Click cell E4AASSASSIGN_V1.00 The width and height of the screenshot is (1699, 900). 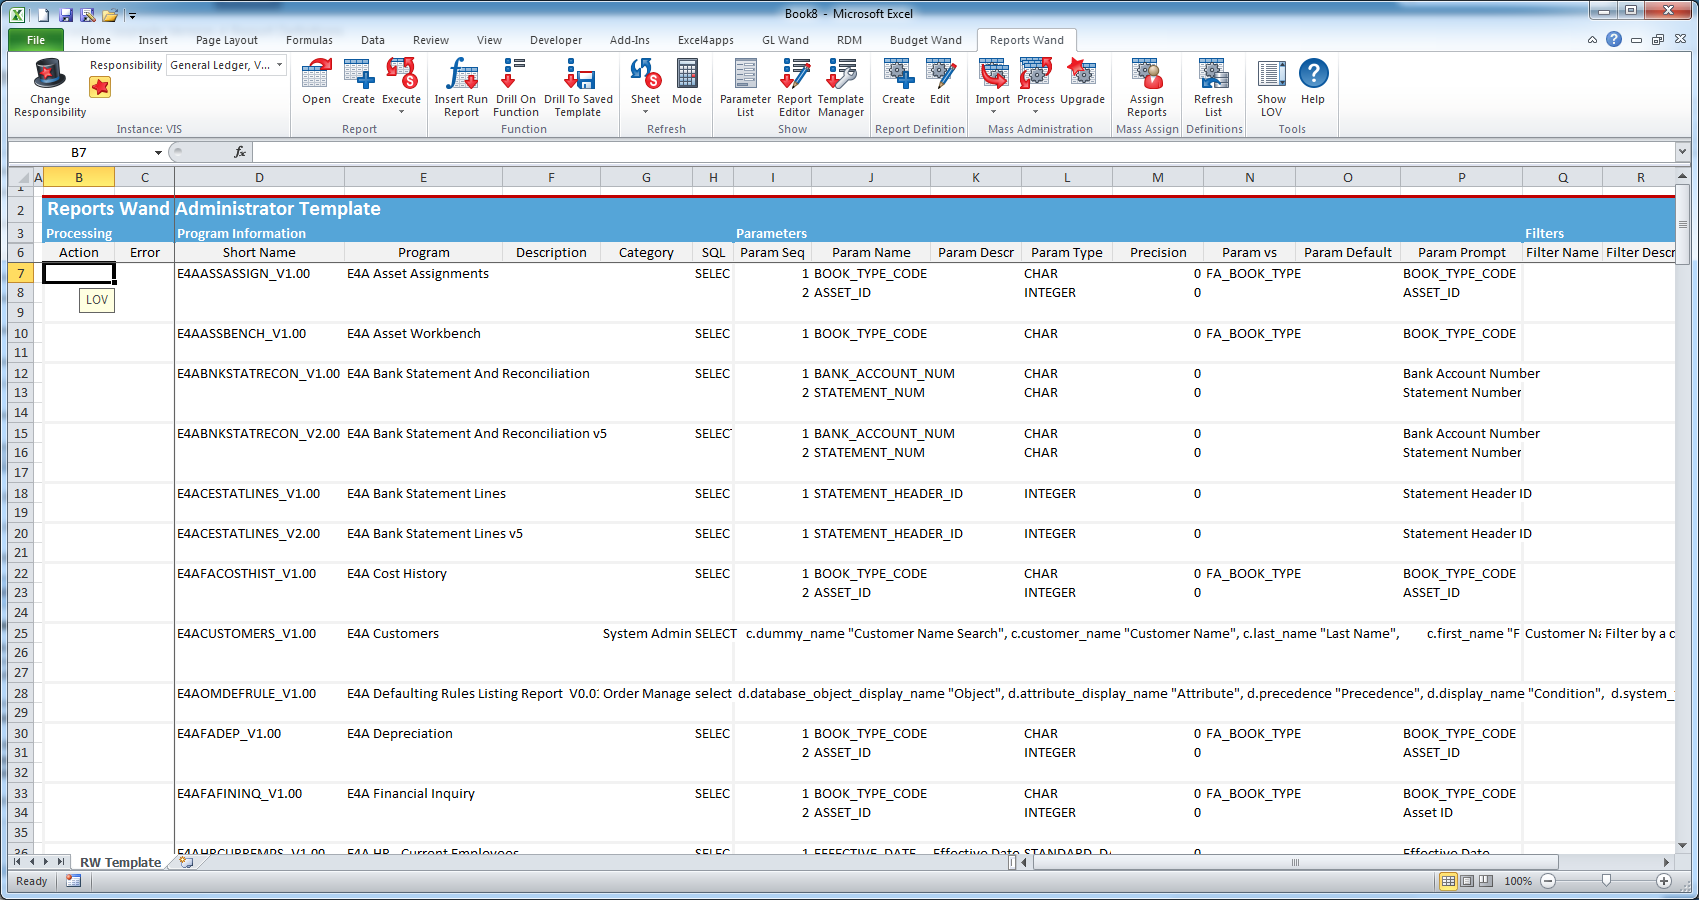(x=259, y=273)
